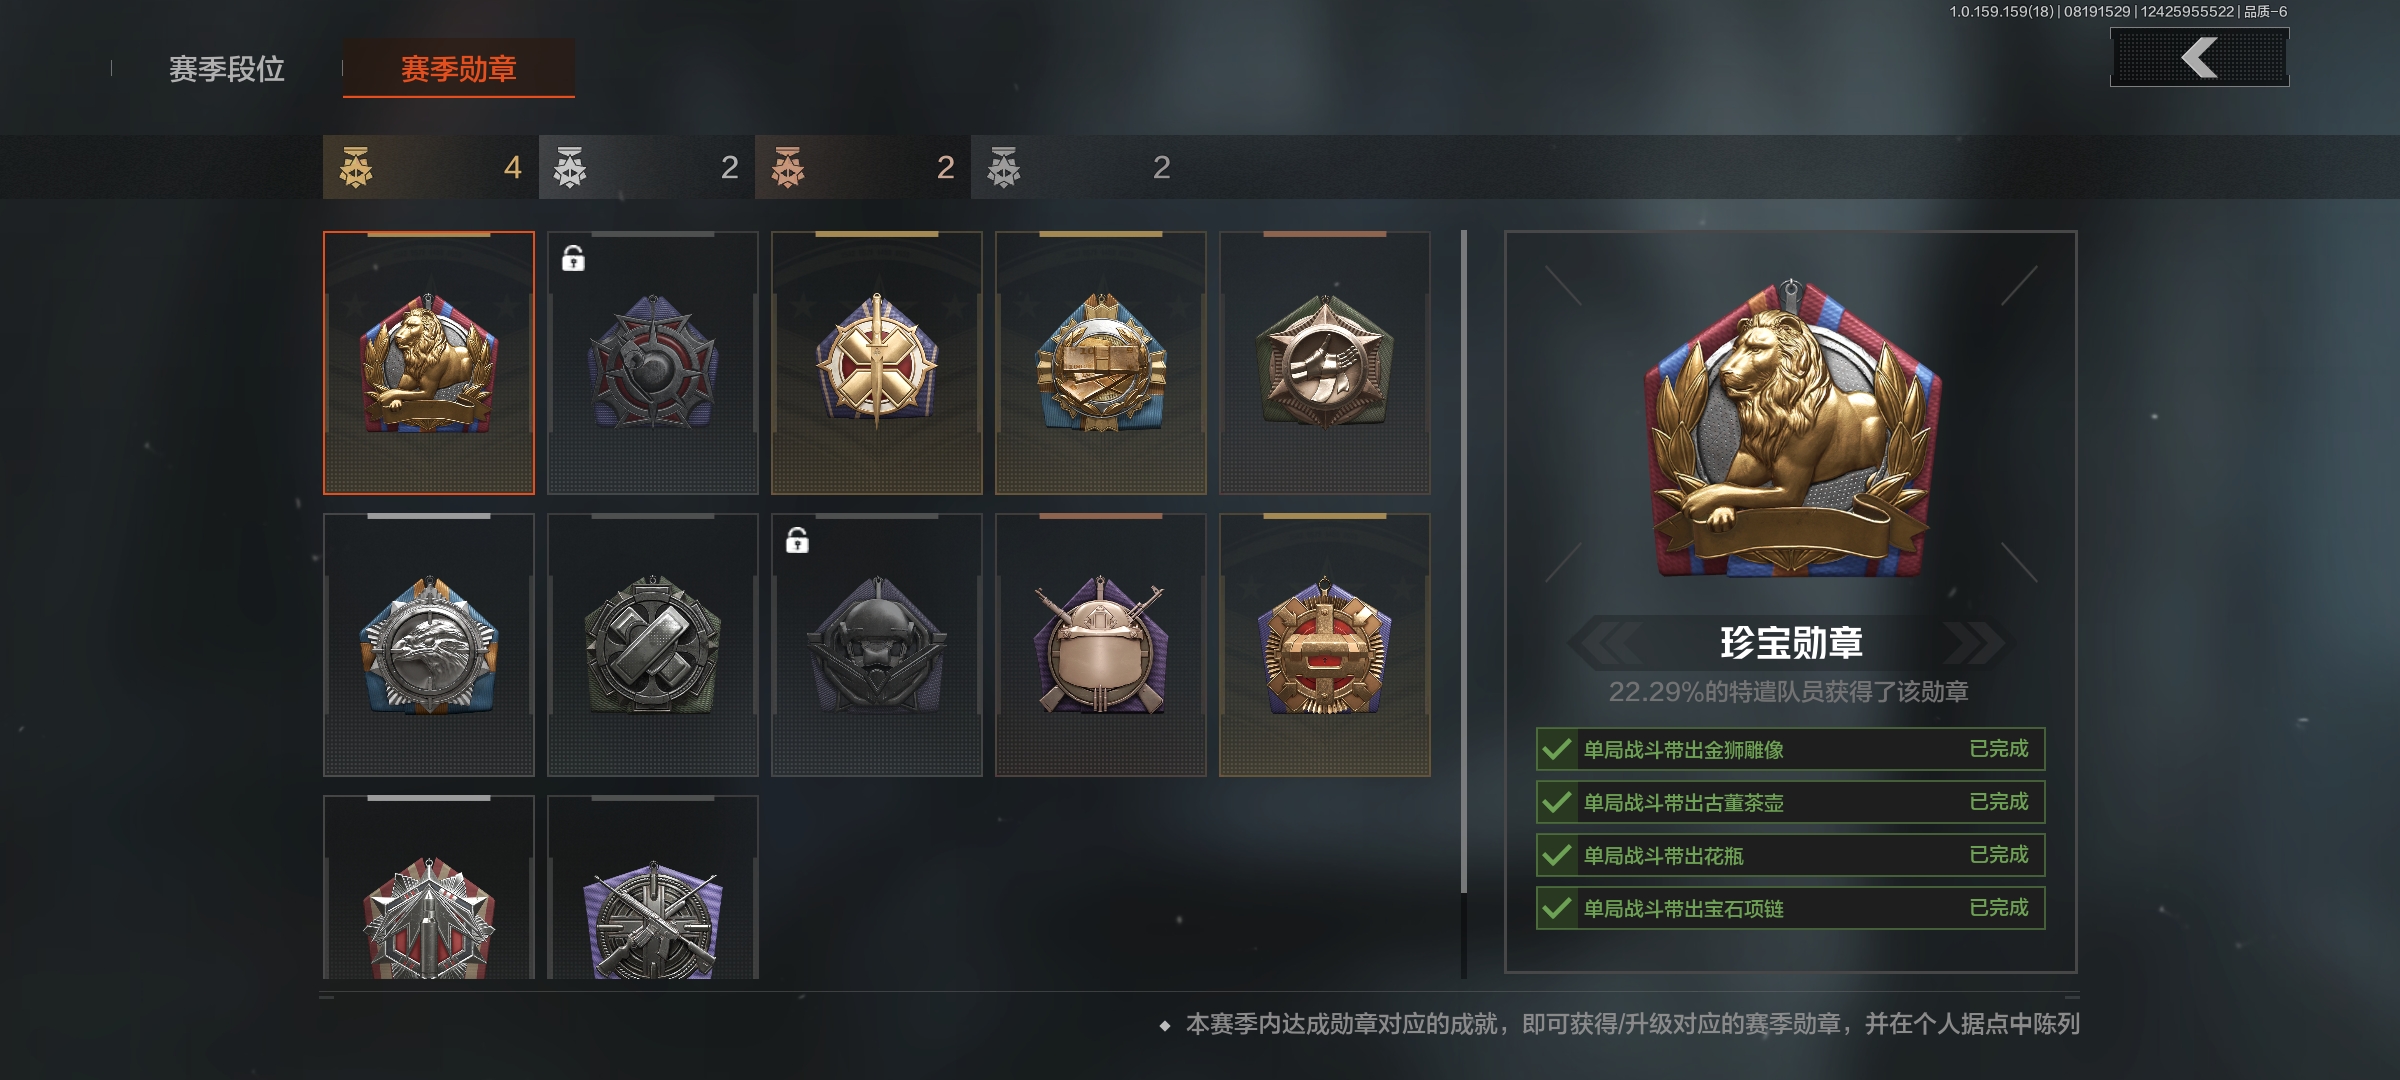Select the gold armored vehicle medal
The height and width of the screenshot is (1080, 2400).
1100,363
